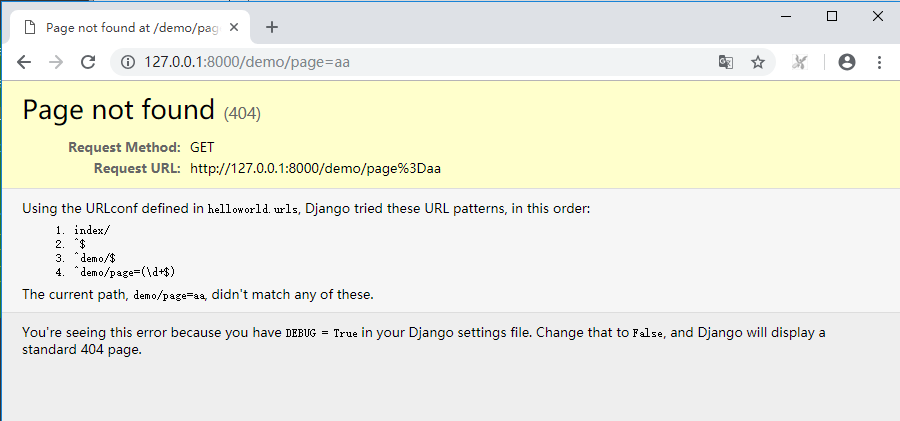The height and width of the screenshot is (421, 900).
Task: Click the 'Page not found' heading
Action: point(119,110)
